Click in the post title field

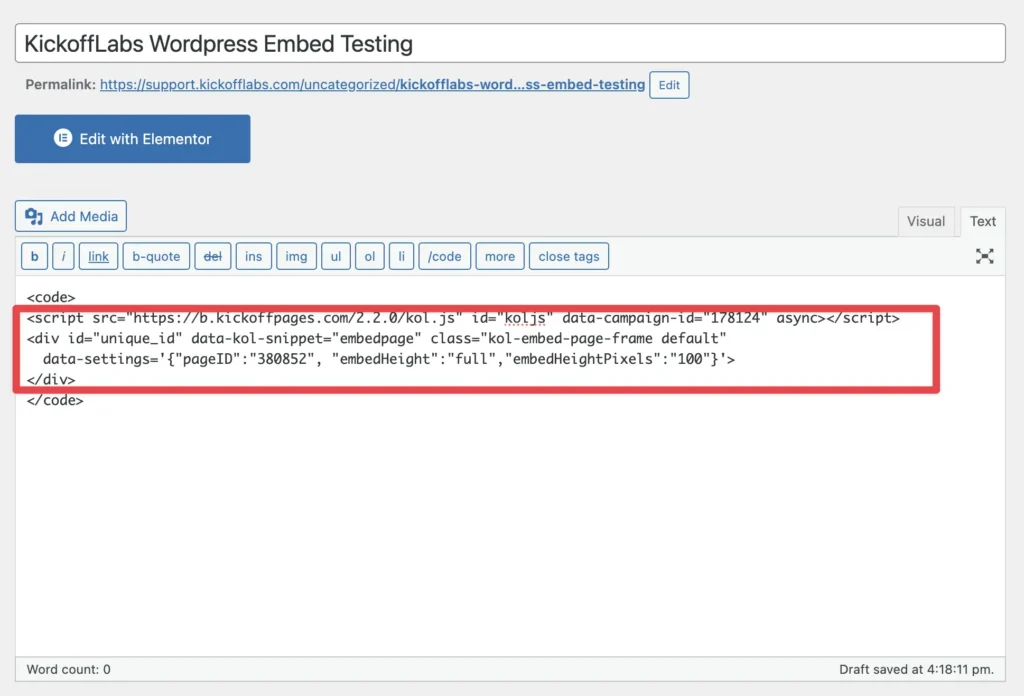pyautogui.click(x=510, y=44)
